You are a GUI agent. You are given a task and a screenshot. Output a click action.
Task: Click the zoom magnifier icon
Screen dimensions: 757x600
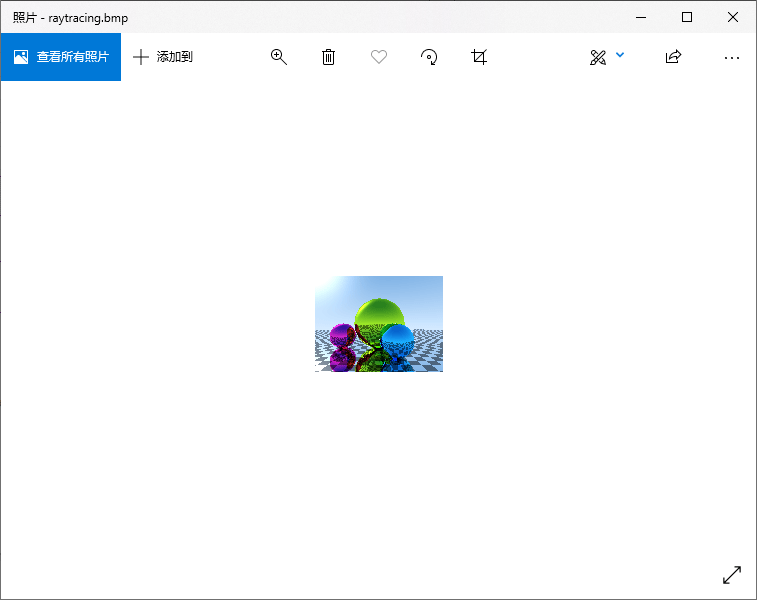pos(279,57)
